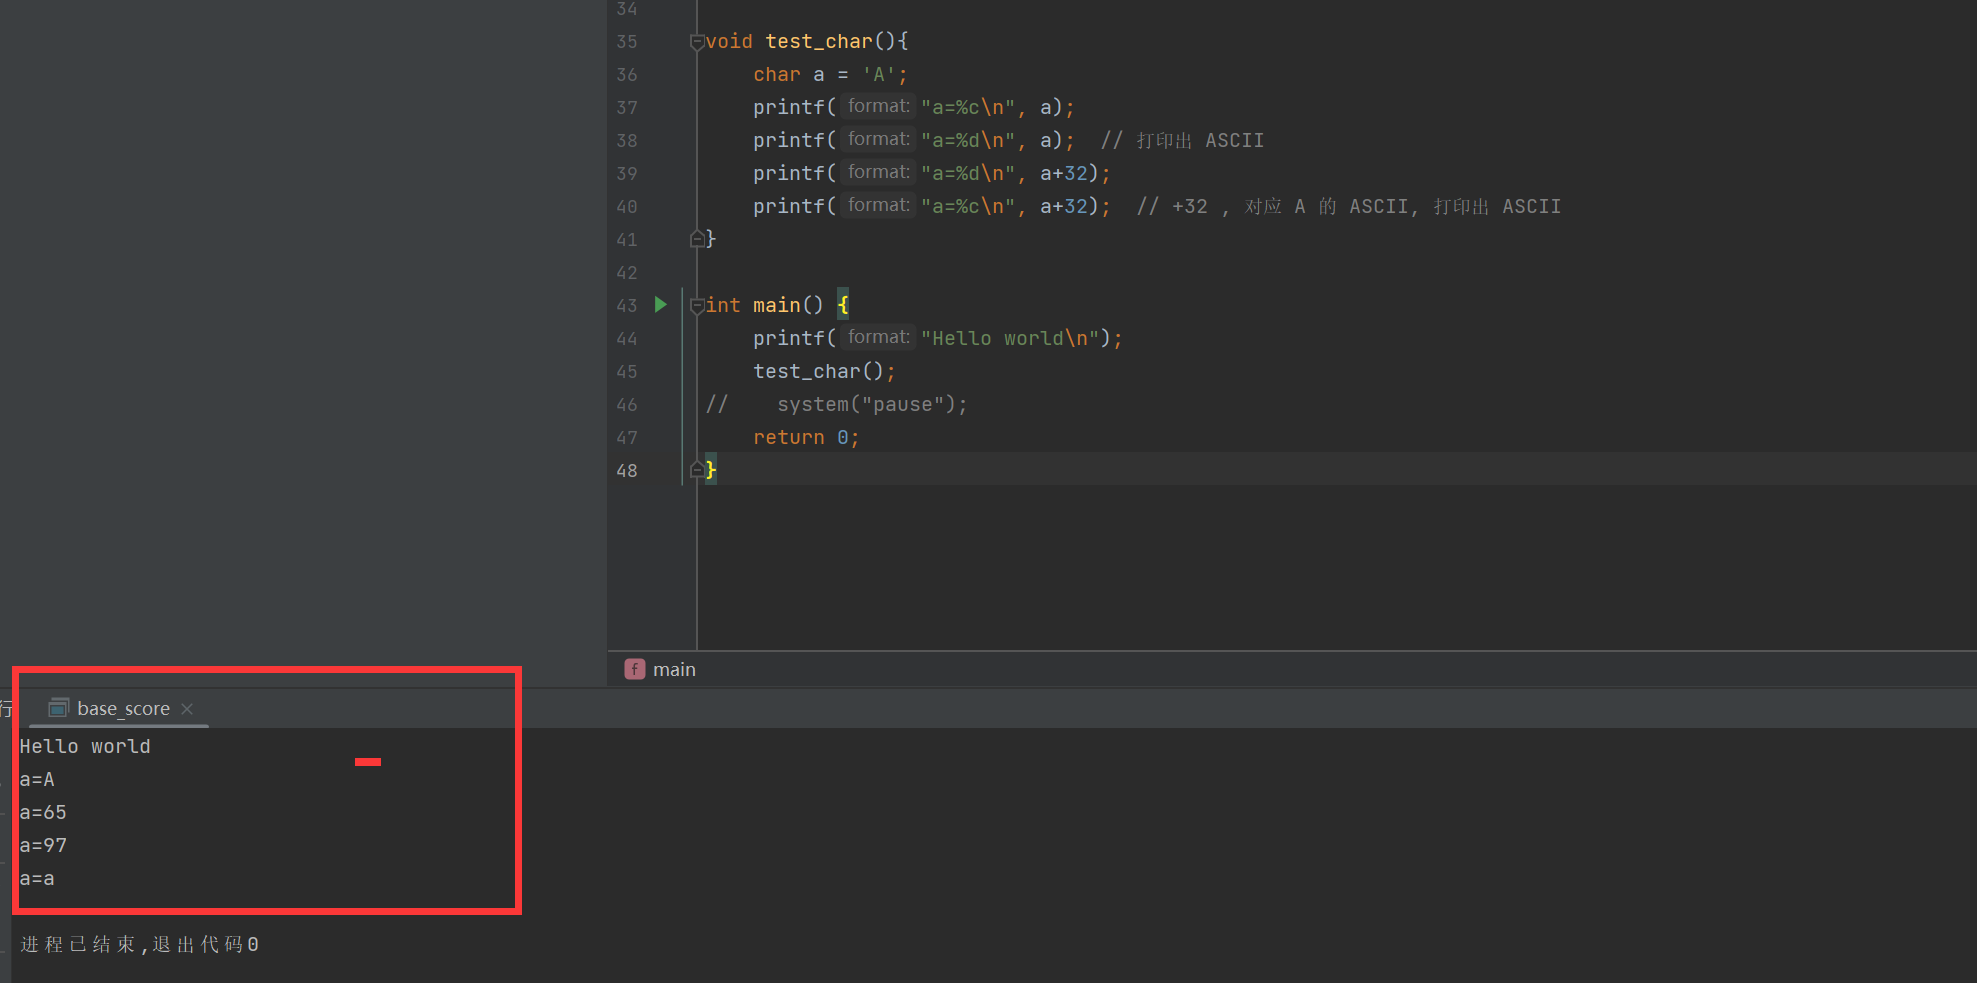
Task: Click the main function breadcrumb
Action: [x=674, y=669]
